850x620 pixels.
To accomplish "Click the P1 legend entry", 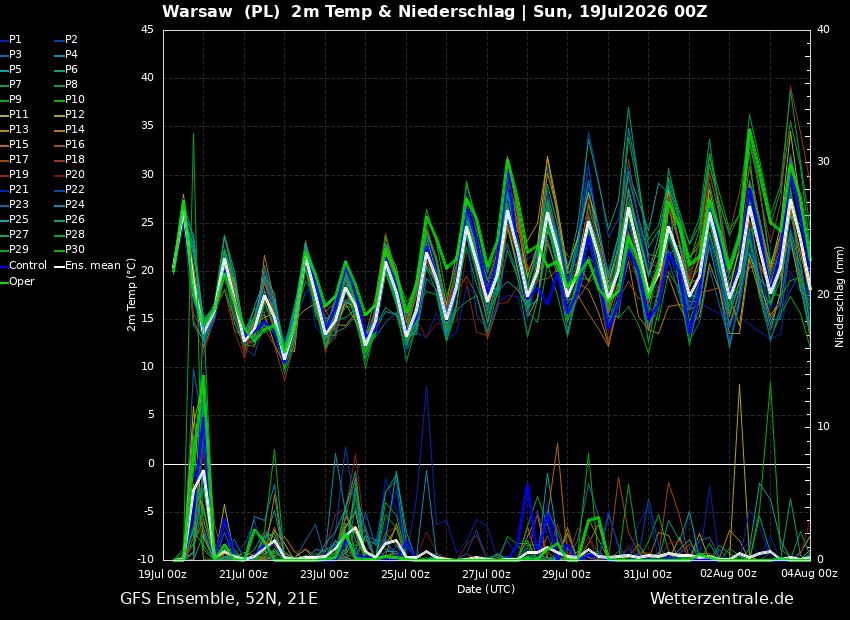I will click(x=11, y=40).
